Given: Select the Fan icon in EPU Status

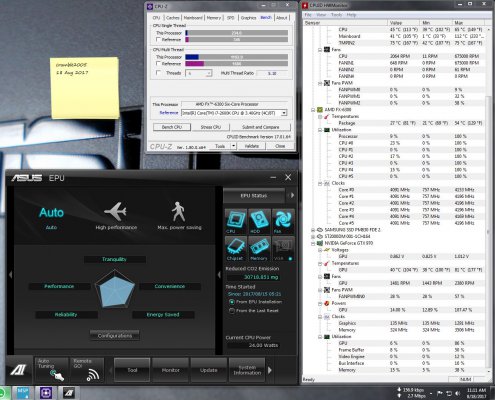Looking at the screenshot, I should click(x=283, y=221).
